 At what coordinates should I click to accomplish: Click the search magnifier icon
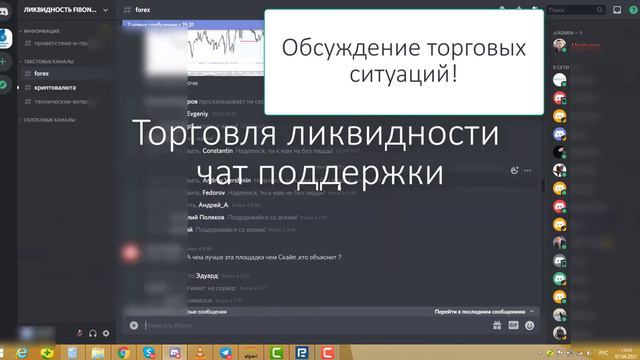pos(600,10)
